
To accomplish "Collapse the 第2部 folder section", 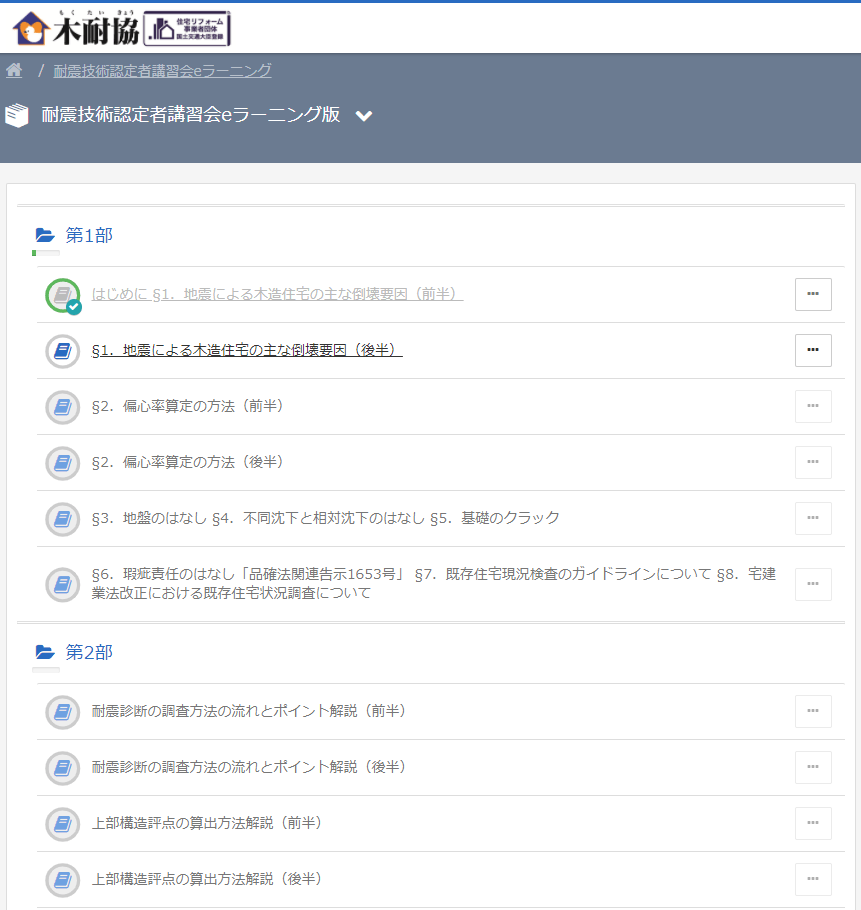I will [x=45, y=653].
